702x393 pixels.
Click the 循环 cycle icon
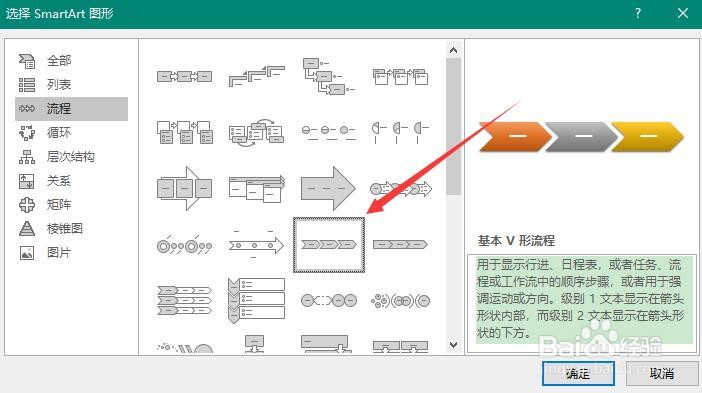pos(26,132)
